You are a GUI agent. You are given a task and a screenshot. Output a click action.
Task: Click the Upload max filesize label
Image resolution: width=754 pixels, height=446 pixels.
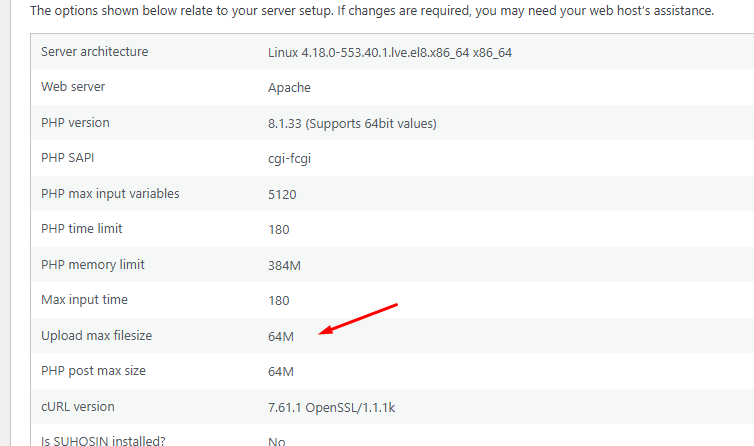tap(96, 335)
